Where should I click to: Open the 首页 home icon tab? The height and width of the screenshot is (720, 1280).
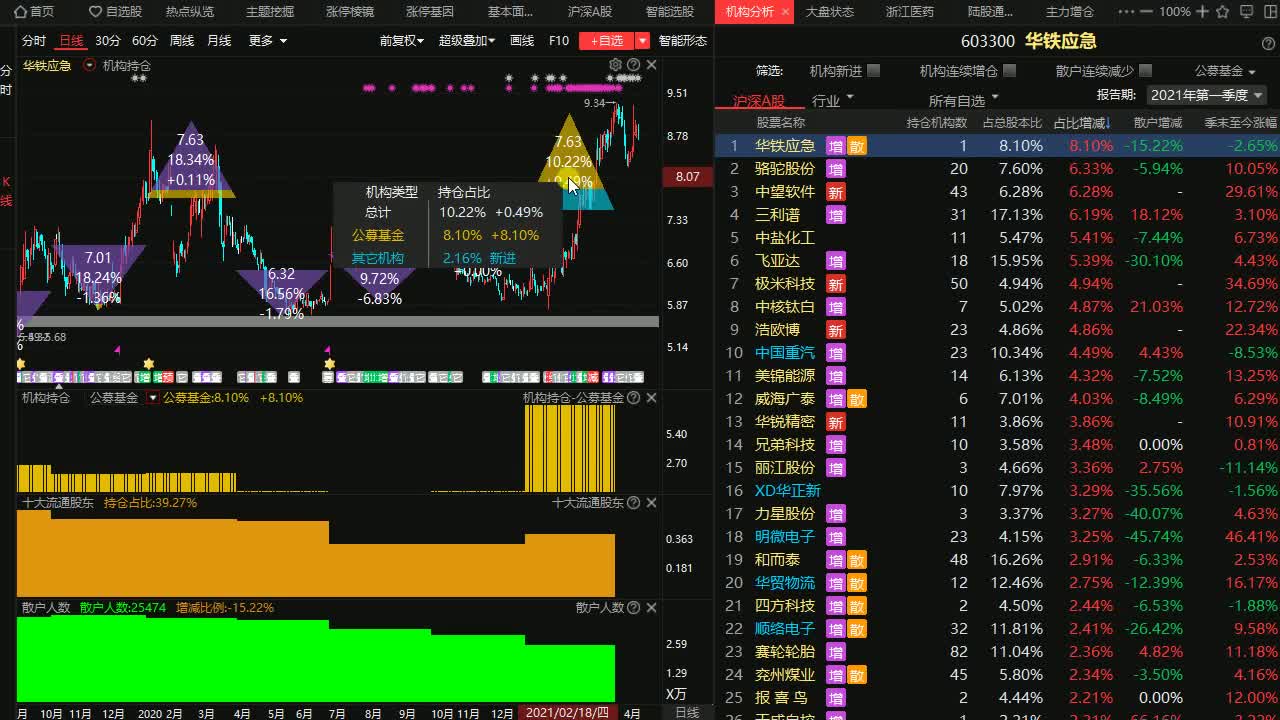tap(36, 12)
